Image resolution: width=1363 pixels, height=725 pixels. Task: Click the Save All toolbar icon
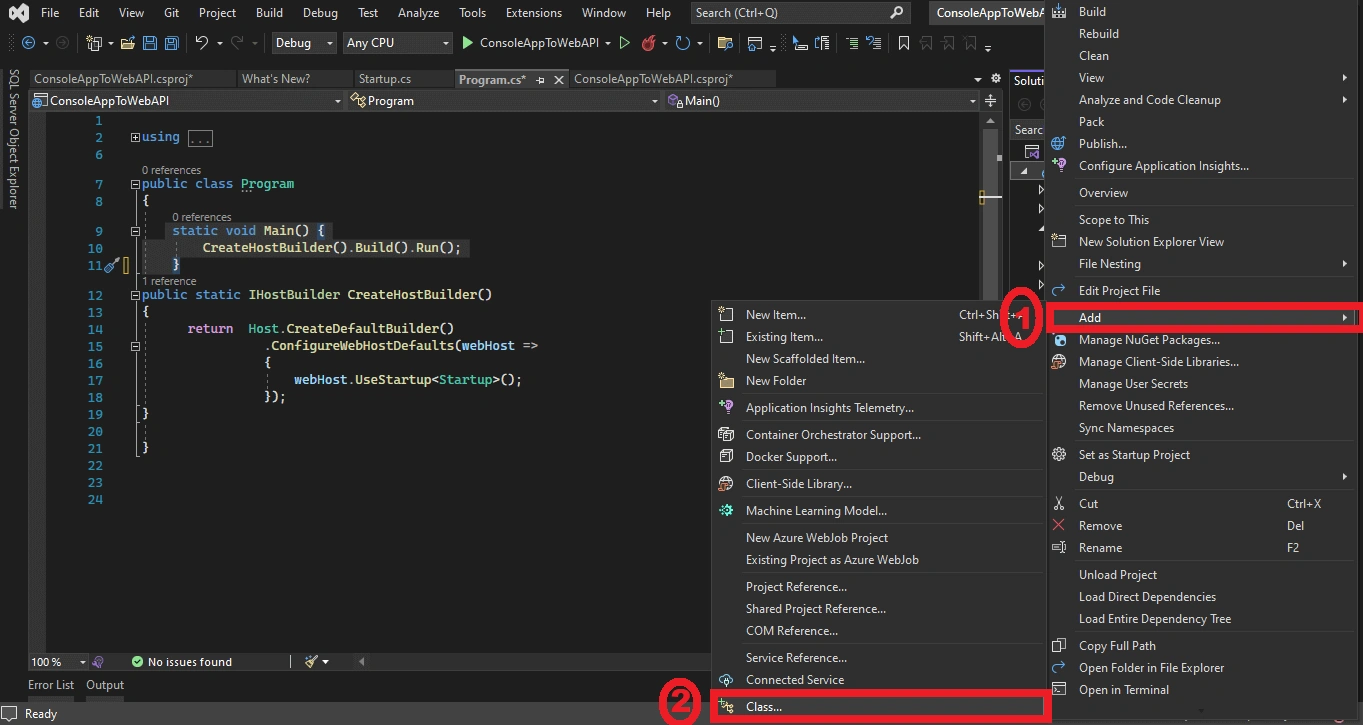click(171, 43)
